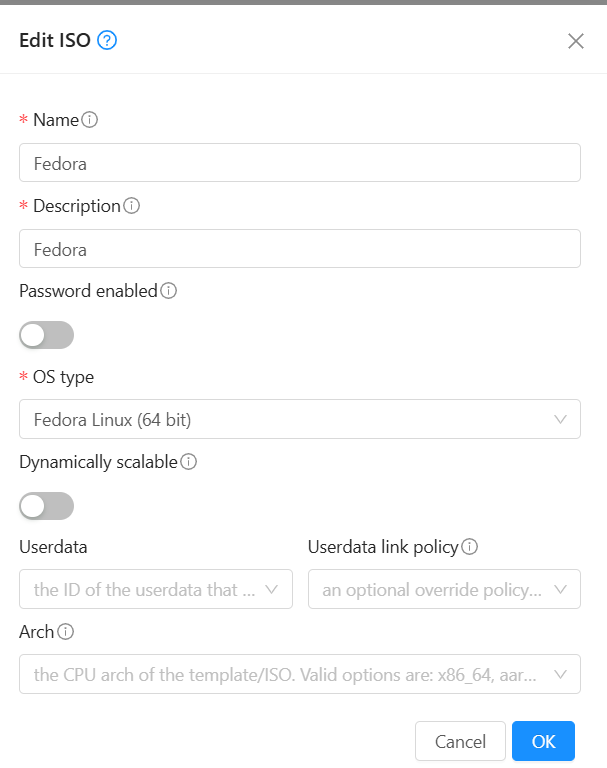The image size is (607, 768).
Task: Click the info icon beside Description
Action: coord(131,206)
